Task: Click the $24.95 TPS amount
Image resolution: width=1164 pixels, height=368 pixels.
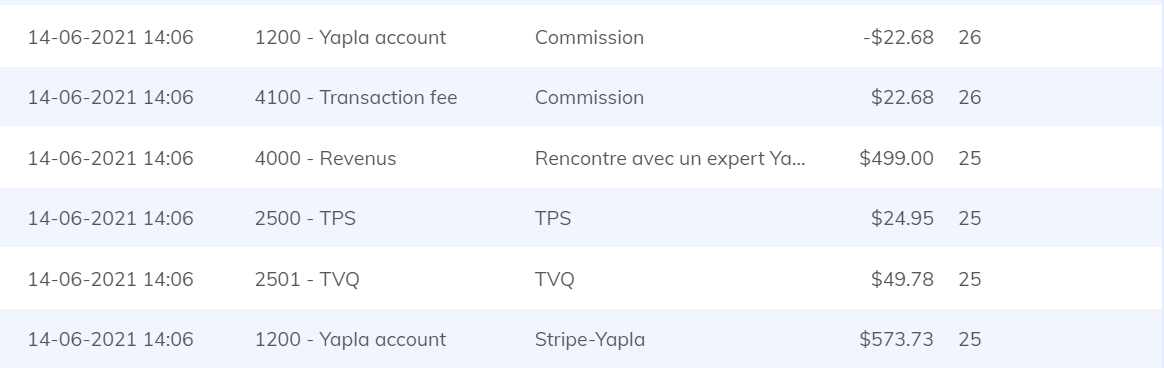Action: pos(902,218)
